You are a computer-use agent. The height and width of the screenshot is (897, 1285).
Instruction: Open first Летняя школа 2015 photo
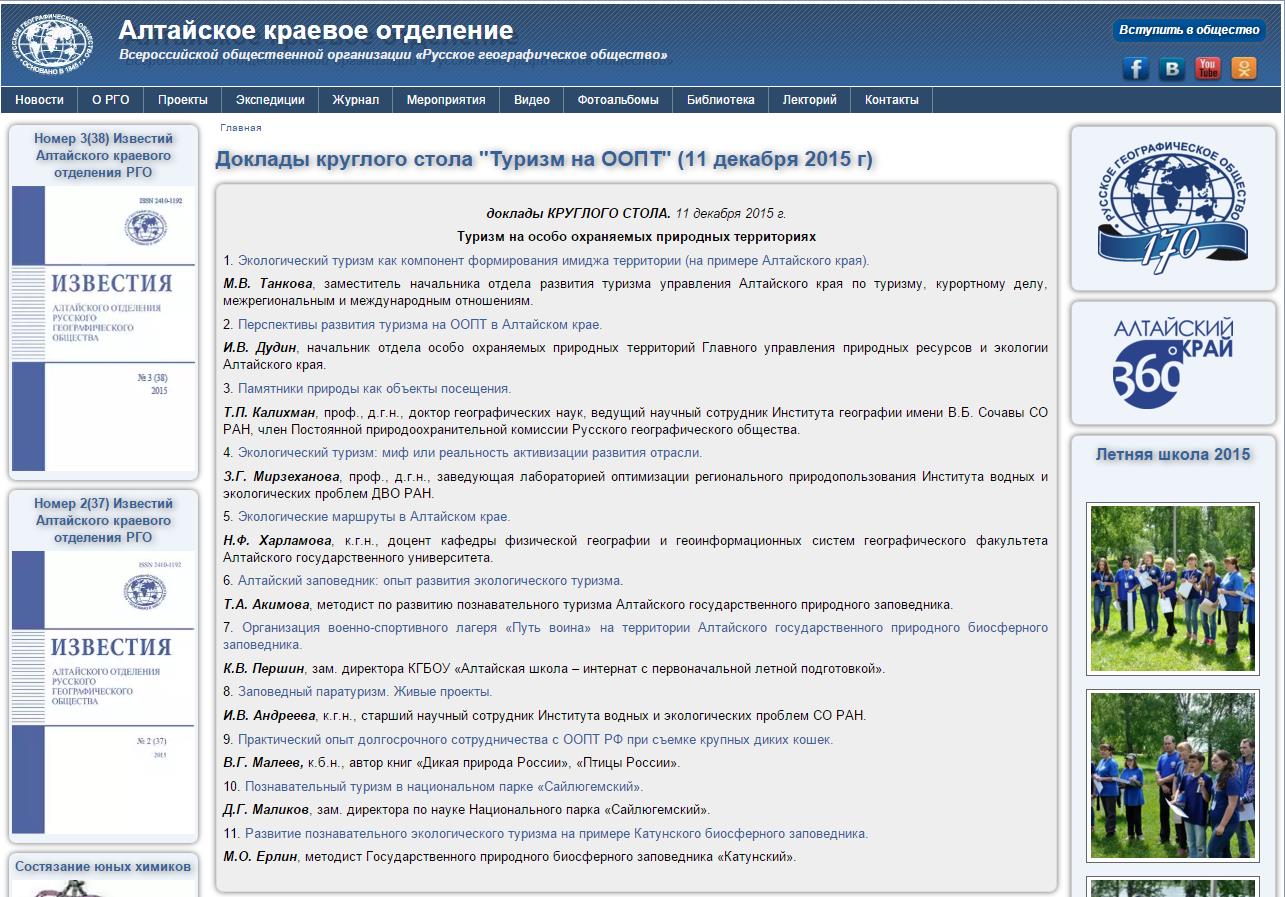tap(1172, 587)
